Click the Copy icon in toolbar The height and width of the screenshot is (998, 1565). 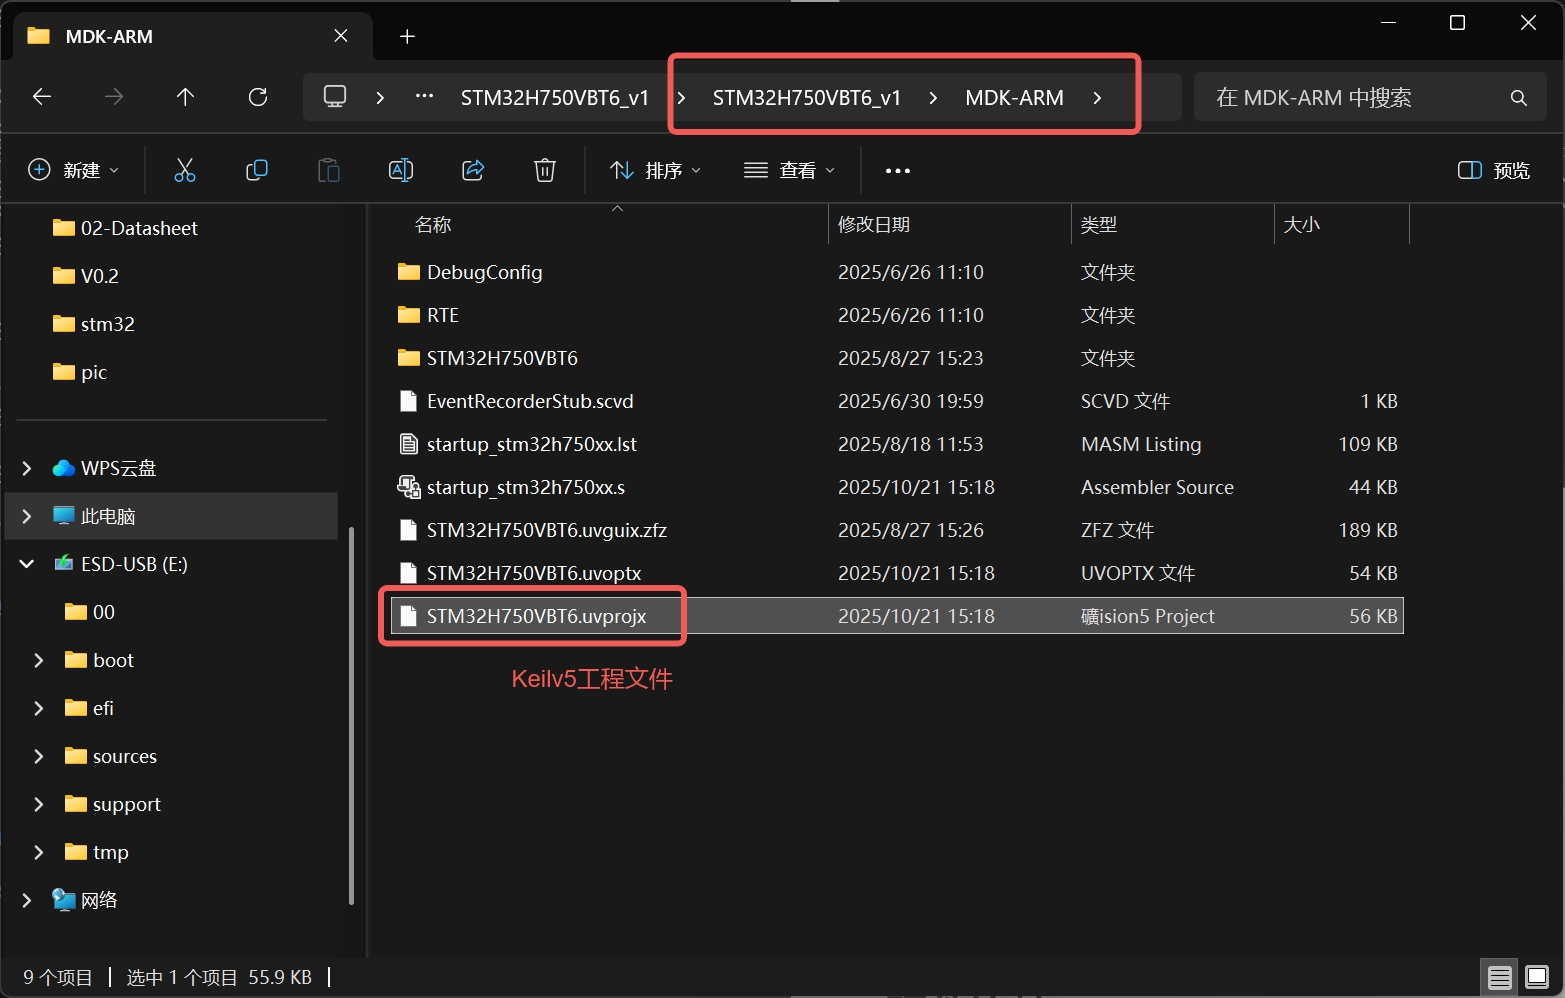257,170
